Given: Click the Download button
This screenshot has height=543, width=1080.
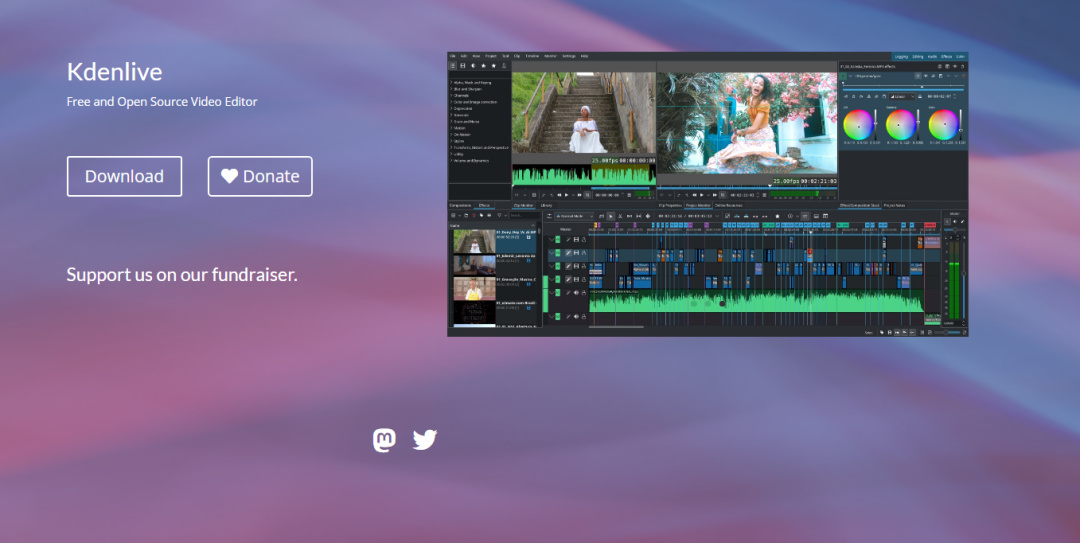Looking at the screenshot, I should point(124,176).
